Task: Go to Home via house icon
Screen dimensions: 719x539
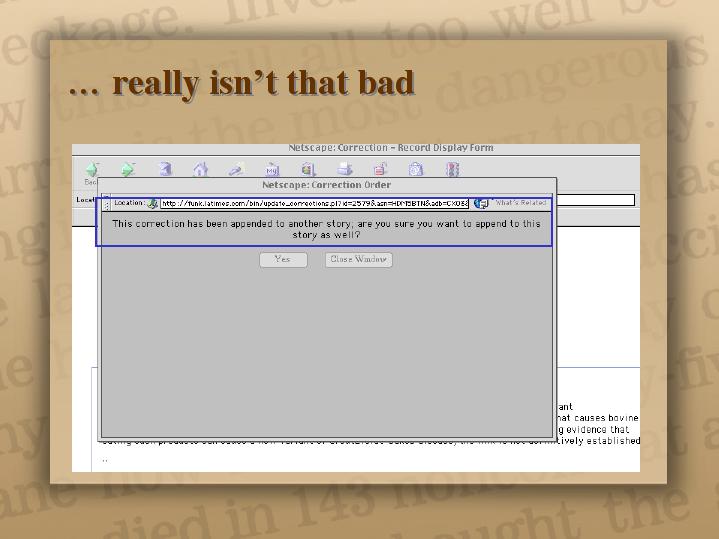Action: [200, 169]
